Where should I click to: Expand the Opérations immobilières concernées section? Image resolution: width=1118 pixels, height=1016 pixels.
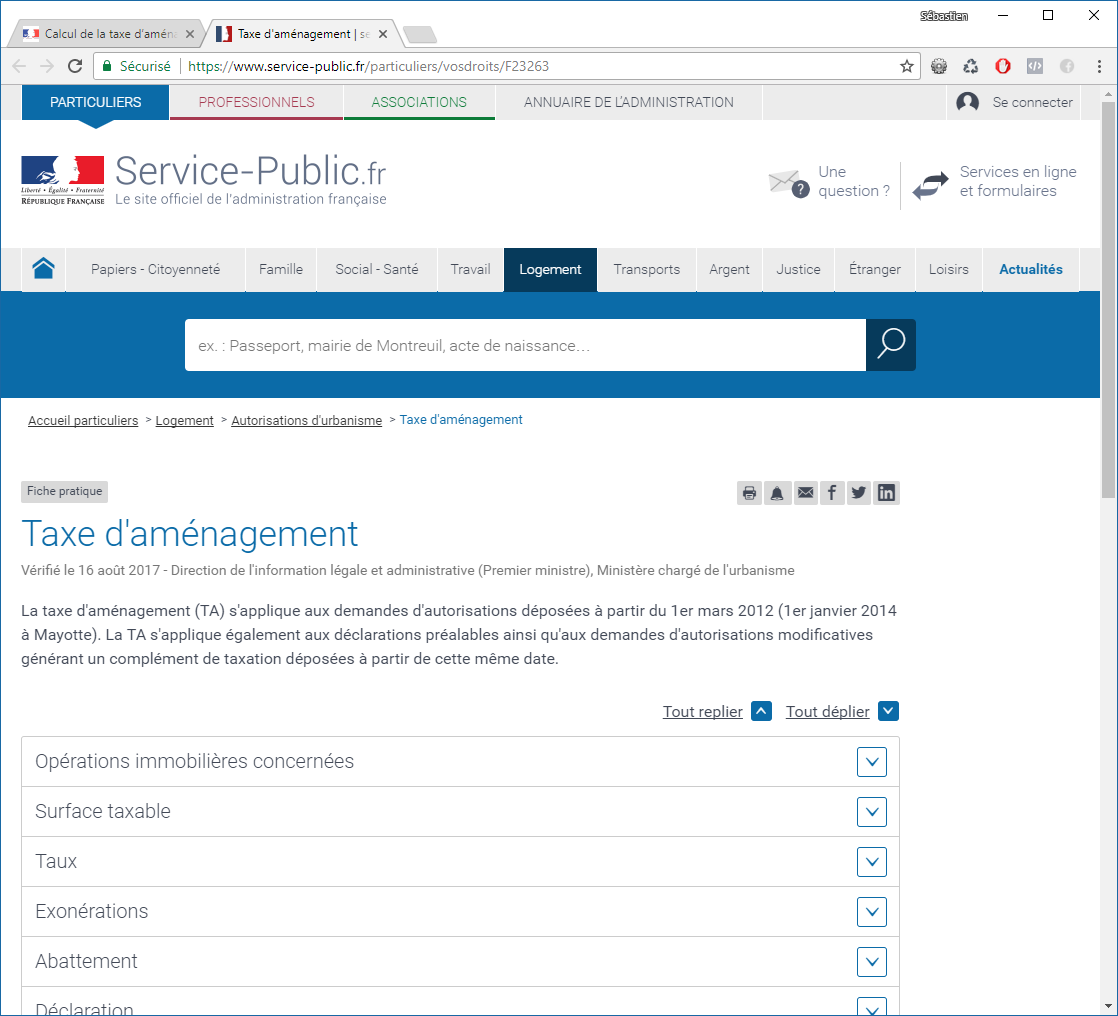[872, 762]
